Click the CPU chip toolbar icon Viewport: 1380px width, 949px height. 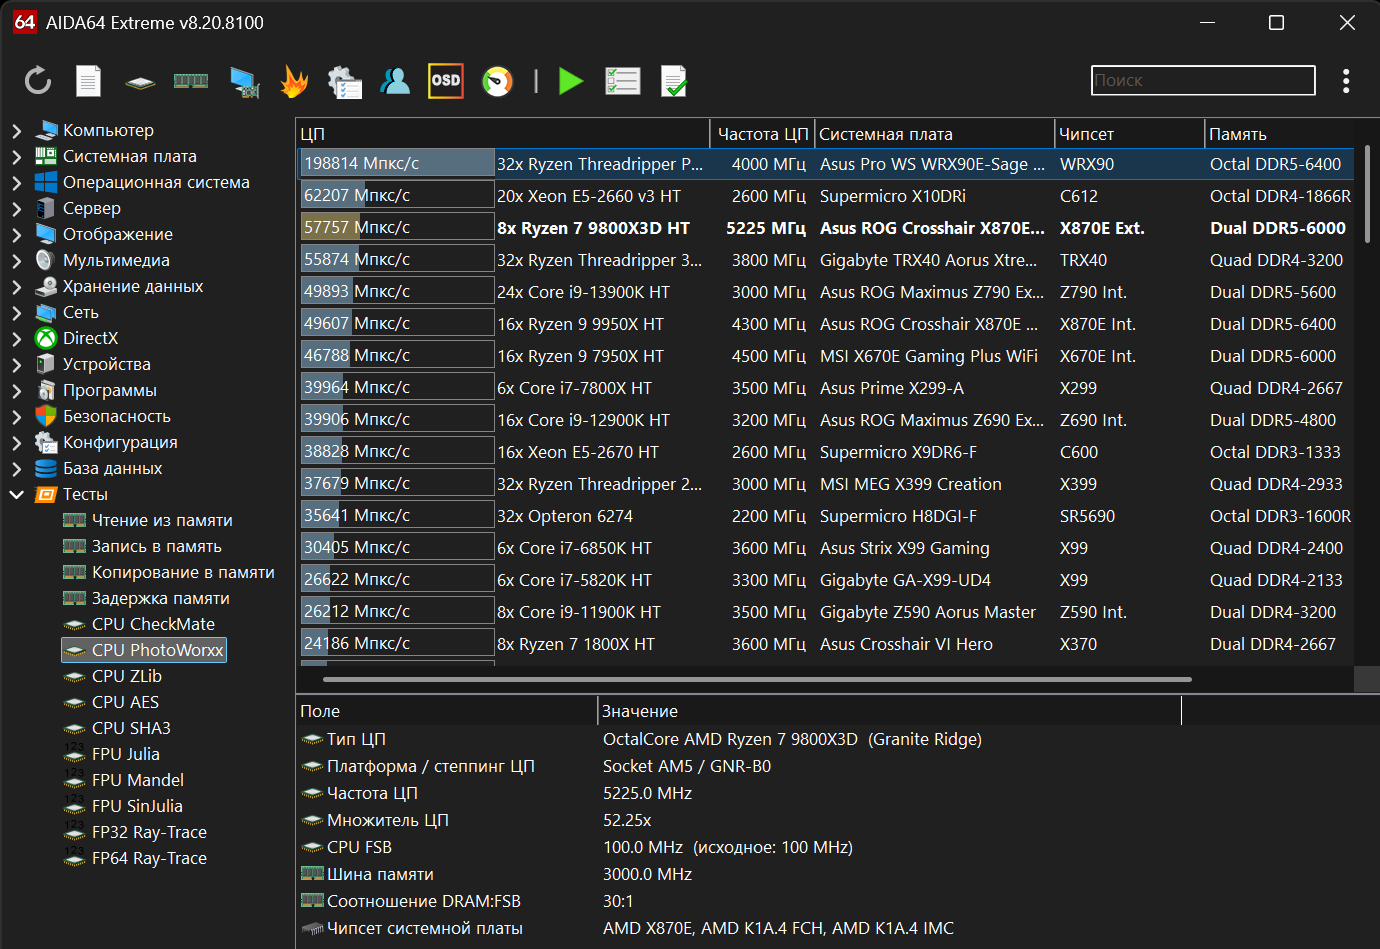point(140,82)
